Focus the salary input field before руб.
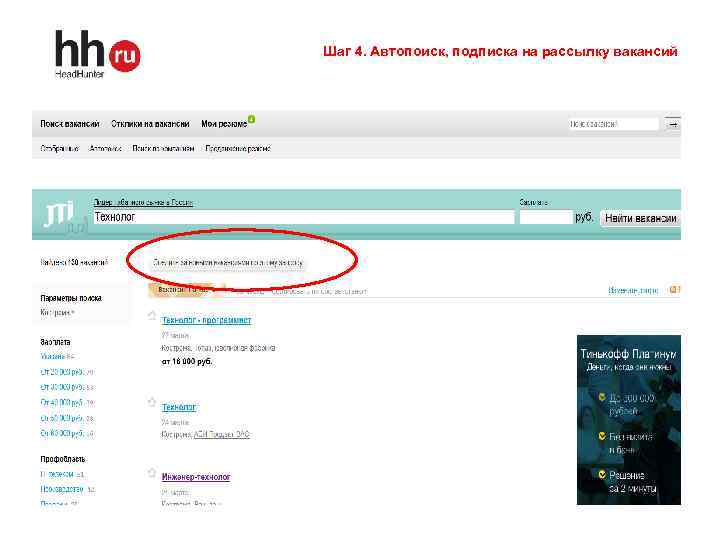 pos(546,217)
